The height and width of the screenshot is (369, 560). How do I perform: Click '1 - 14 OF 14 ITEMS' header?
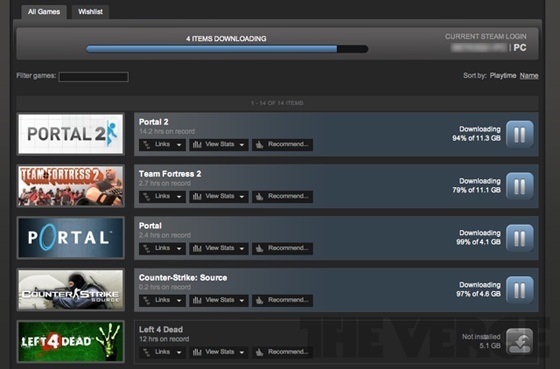point(277,103)
